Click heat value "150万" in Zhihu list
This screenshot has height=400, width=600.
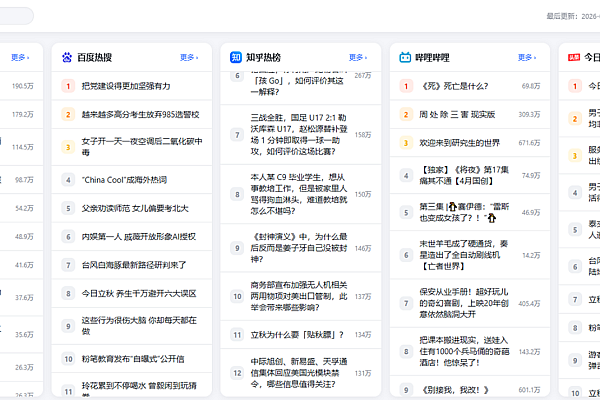(x=363, y=194)
